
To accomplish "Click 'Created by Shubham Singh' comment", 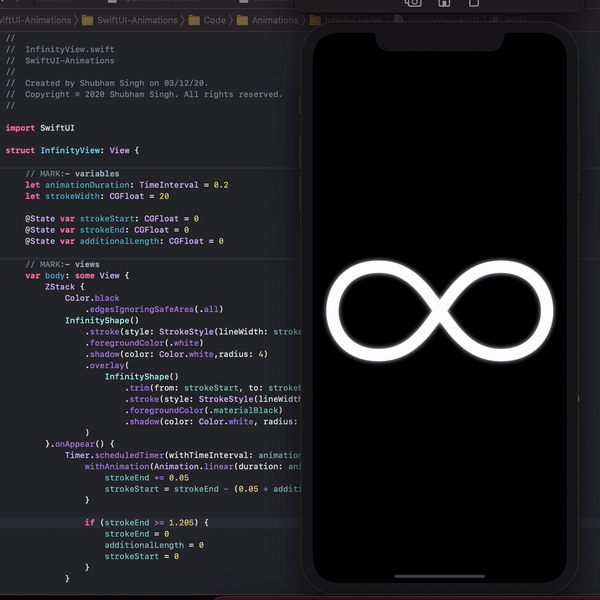I will pyautogui.click(x=107, y=83).
